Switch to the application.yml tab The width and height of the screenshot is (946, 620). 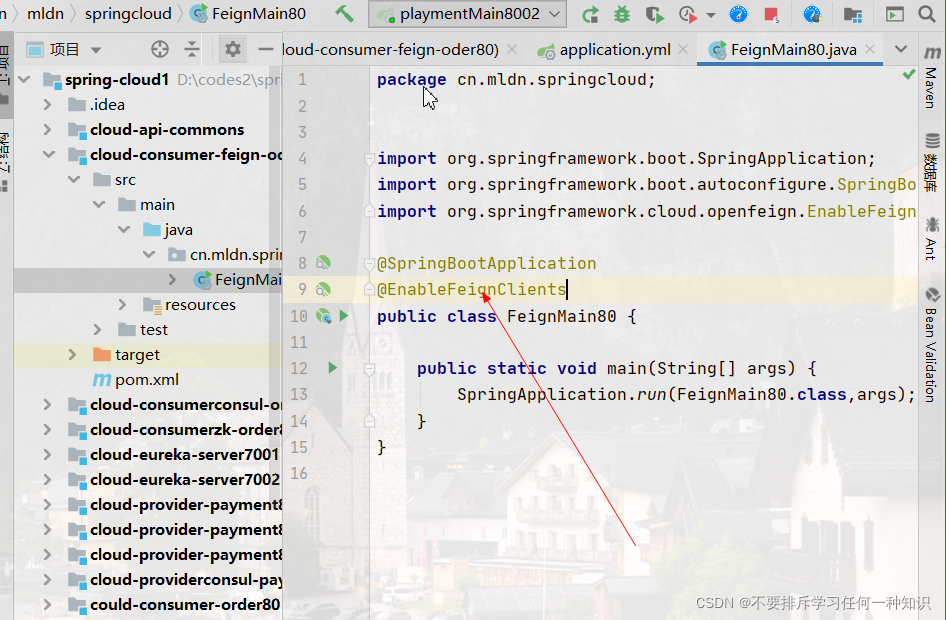(615, 50)
